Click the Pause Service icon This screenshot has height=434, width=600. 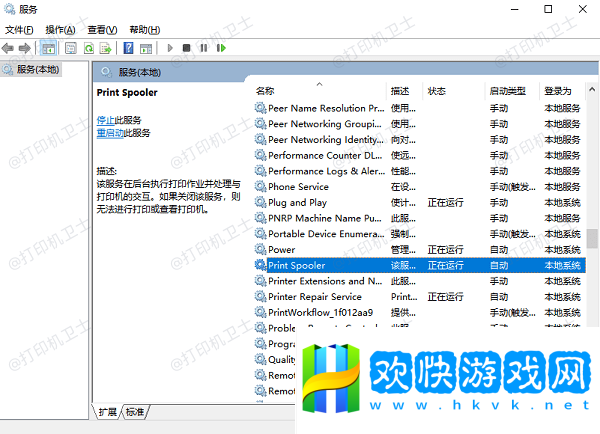point(204,48)
